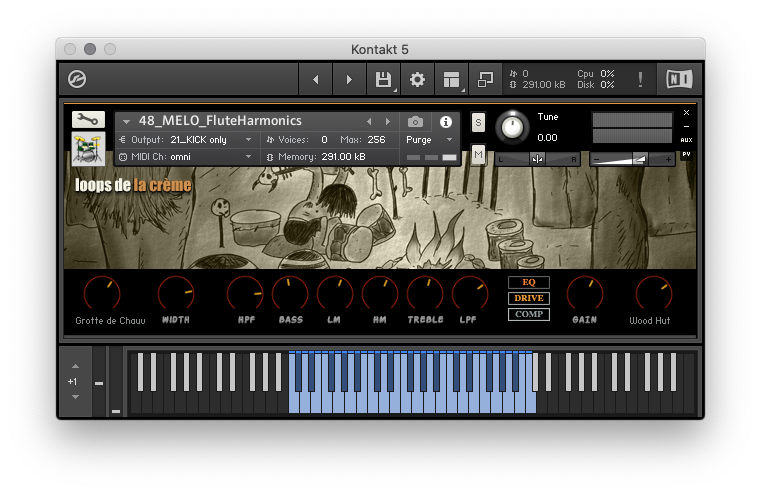Click the GAIN knob
761x494 pixels.
(585, 294)
